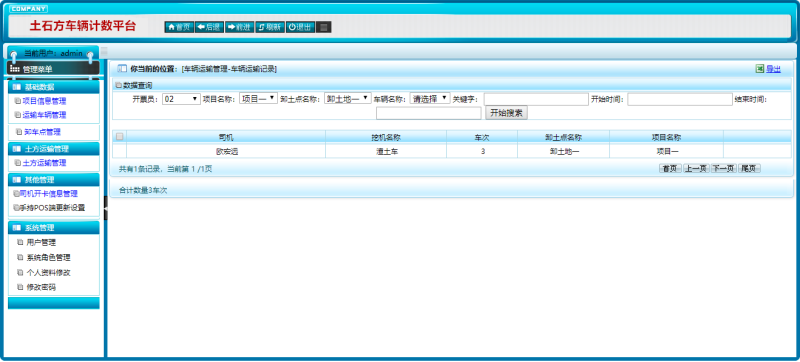800x362 pixels.
Task: Collapse the sidebar with the black arrow handle
Action: pos(106,208)
